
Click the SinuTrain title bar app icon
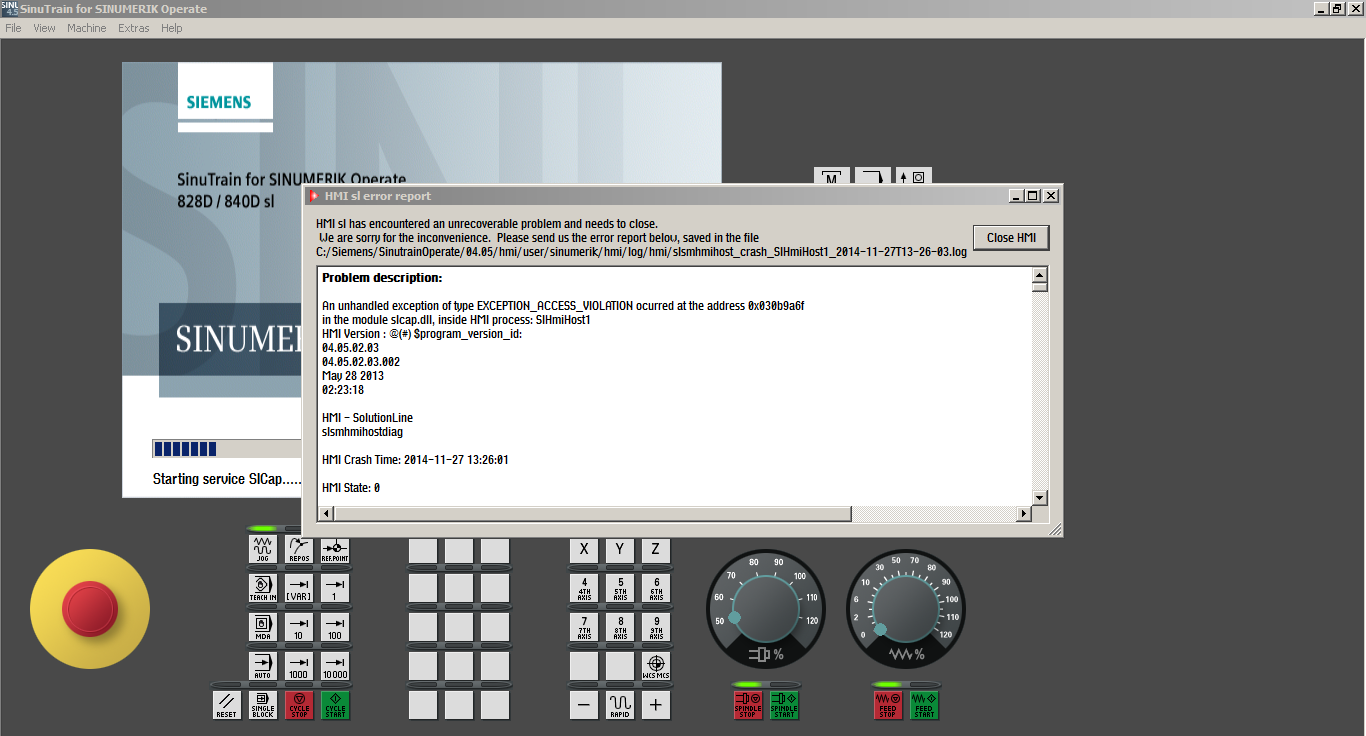(x=9, y=8)
